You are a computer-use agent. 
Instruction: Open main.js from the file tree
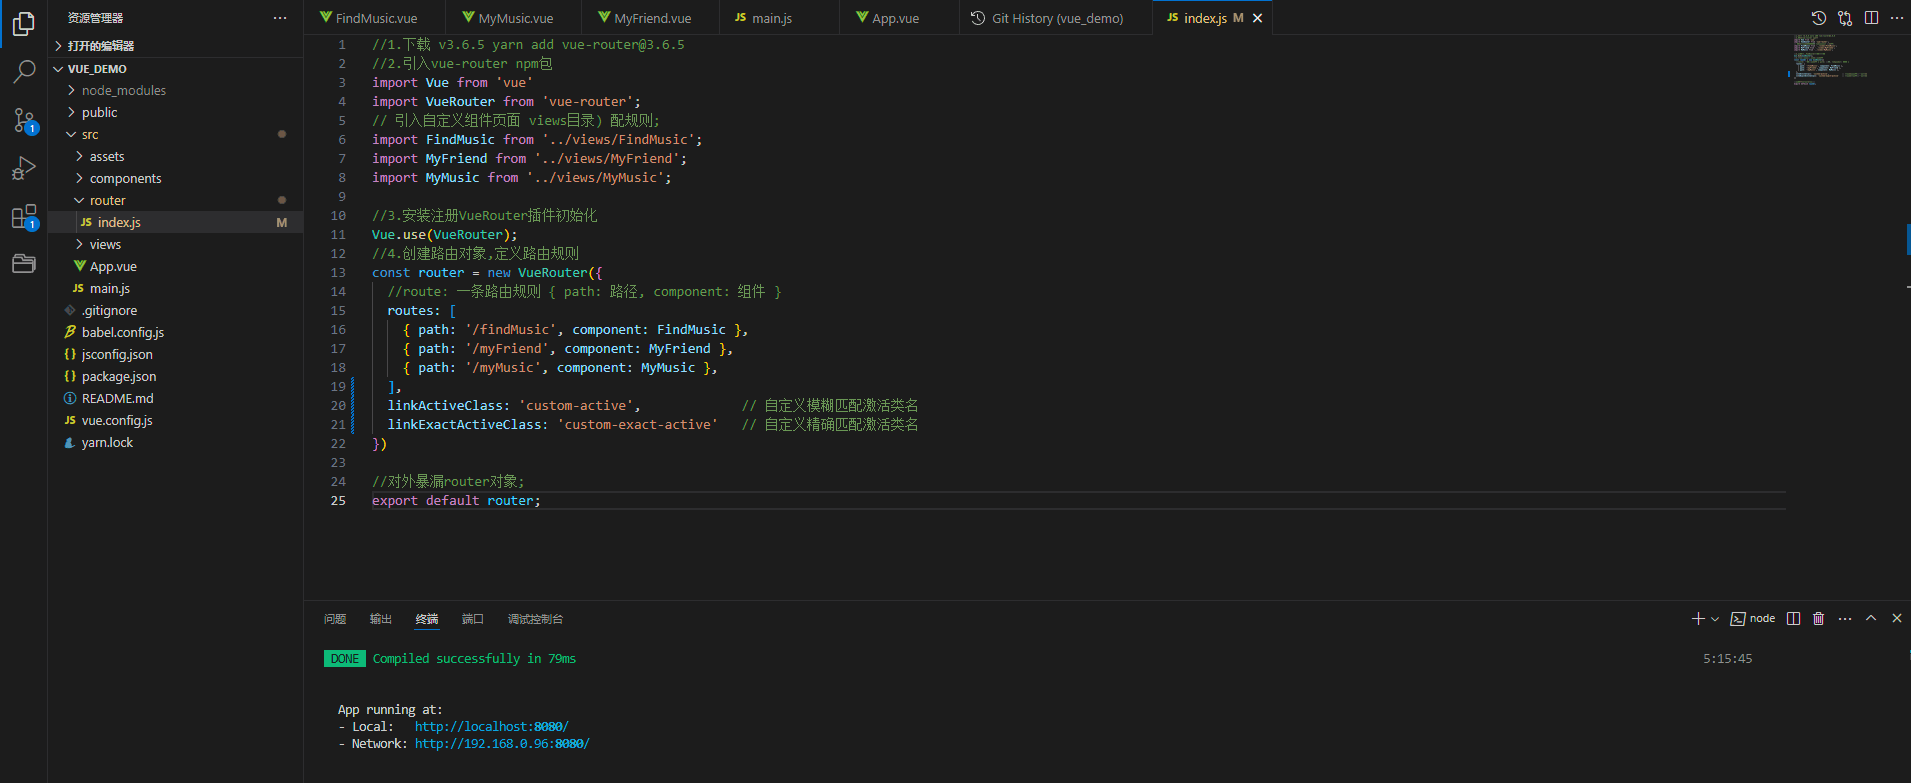pyautogui.click(x=175, y=289)
